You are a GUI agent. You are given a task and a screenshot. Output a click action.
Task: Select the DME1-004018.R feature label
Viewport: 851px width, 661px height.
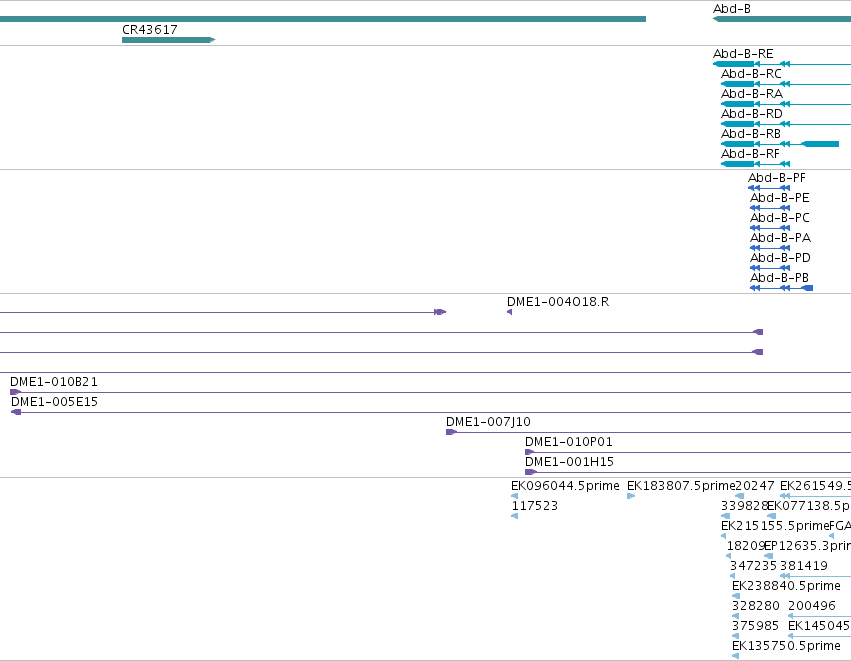(558, 302)
